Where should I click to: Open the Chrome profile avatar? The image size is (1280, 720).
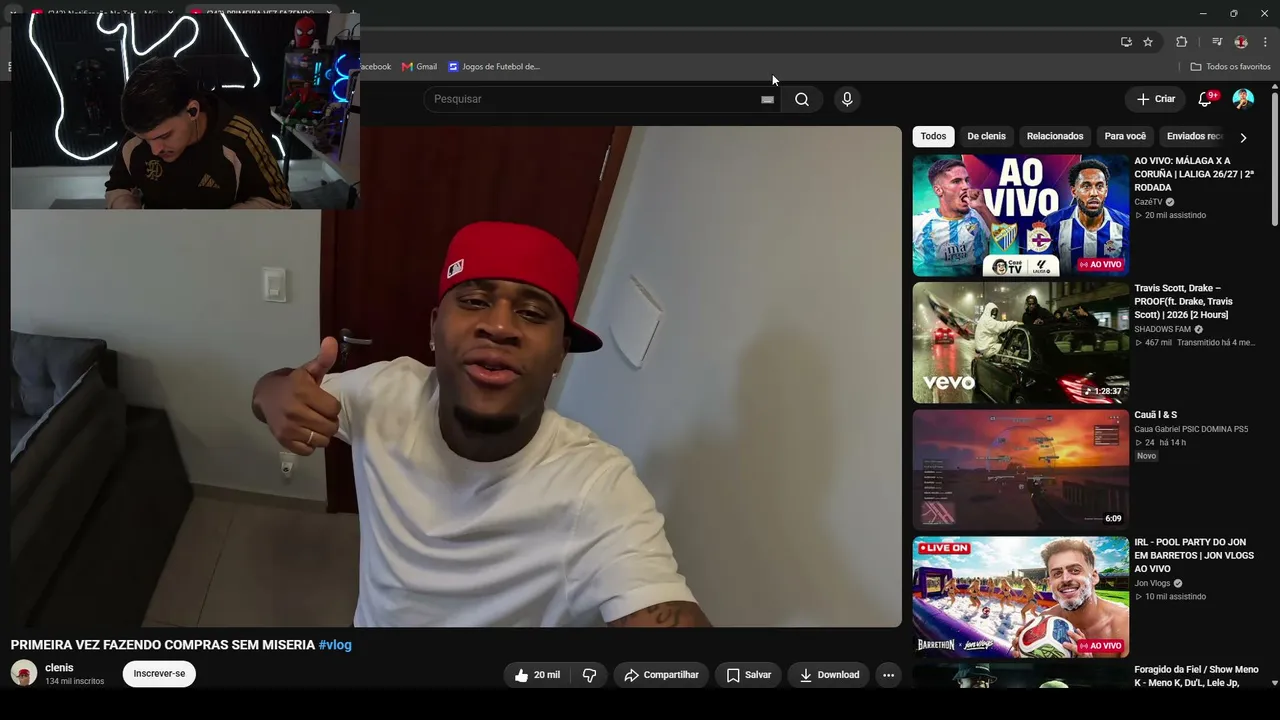(x=1241, y=42)
